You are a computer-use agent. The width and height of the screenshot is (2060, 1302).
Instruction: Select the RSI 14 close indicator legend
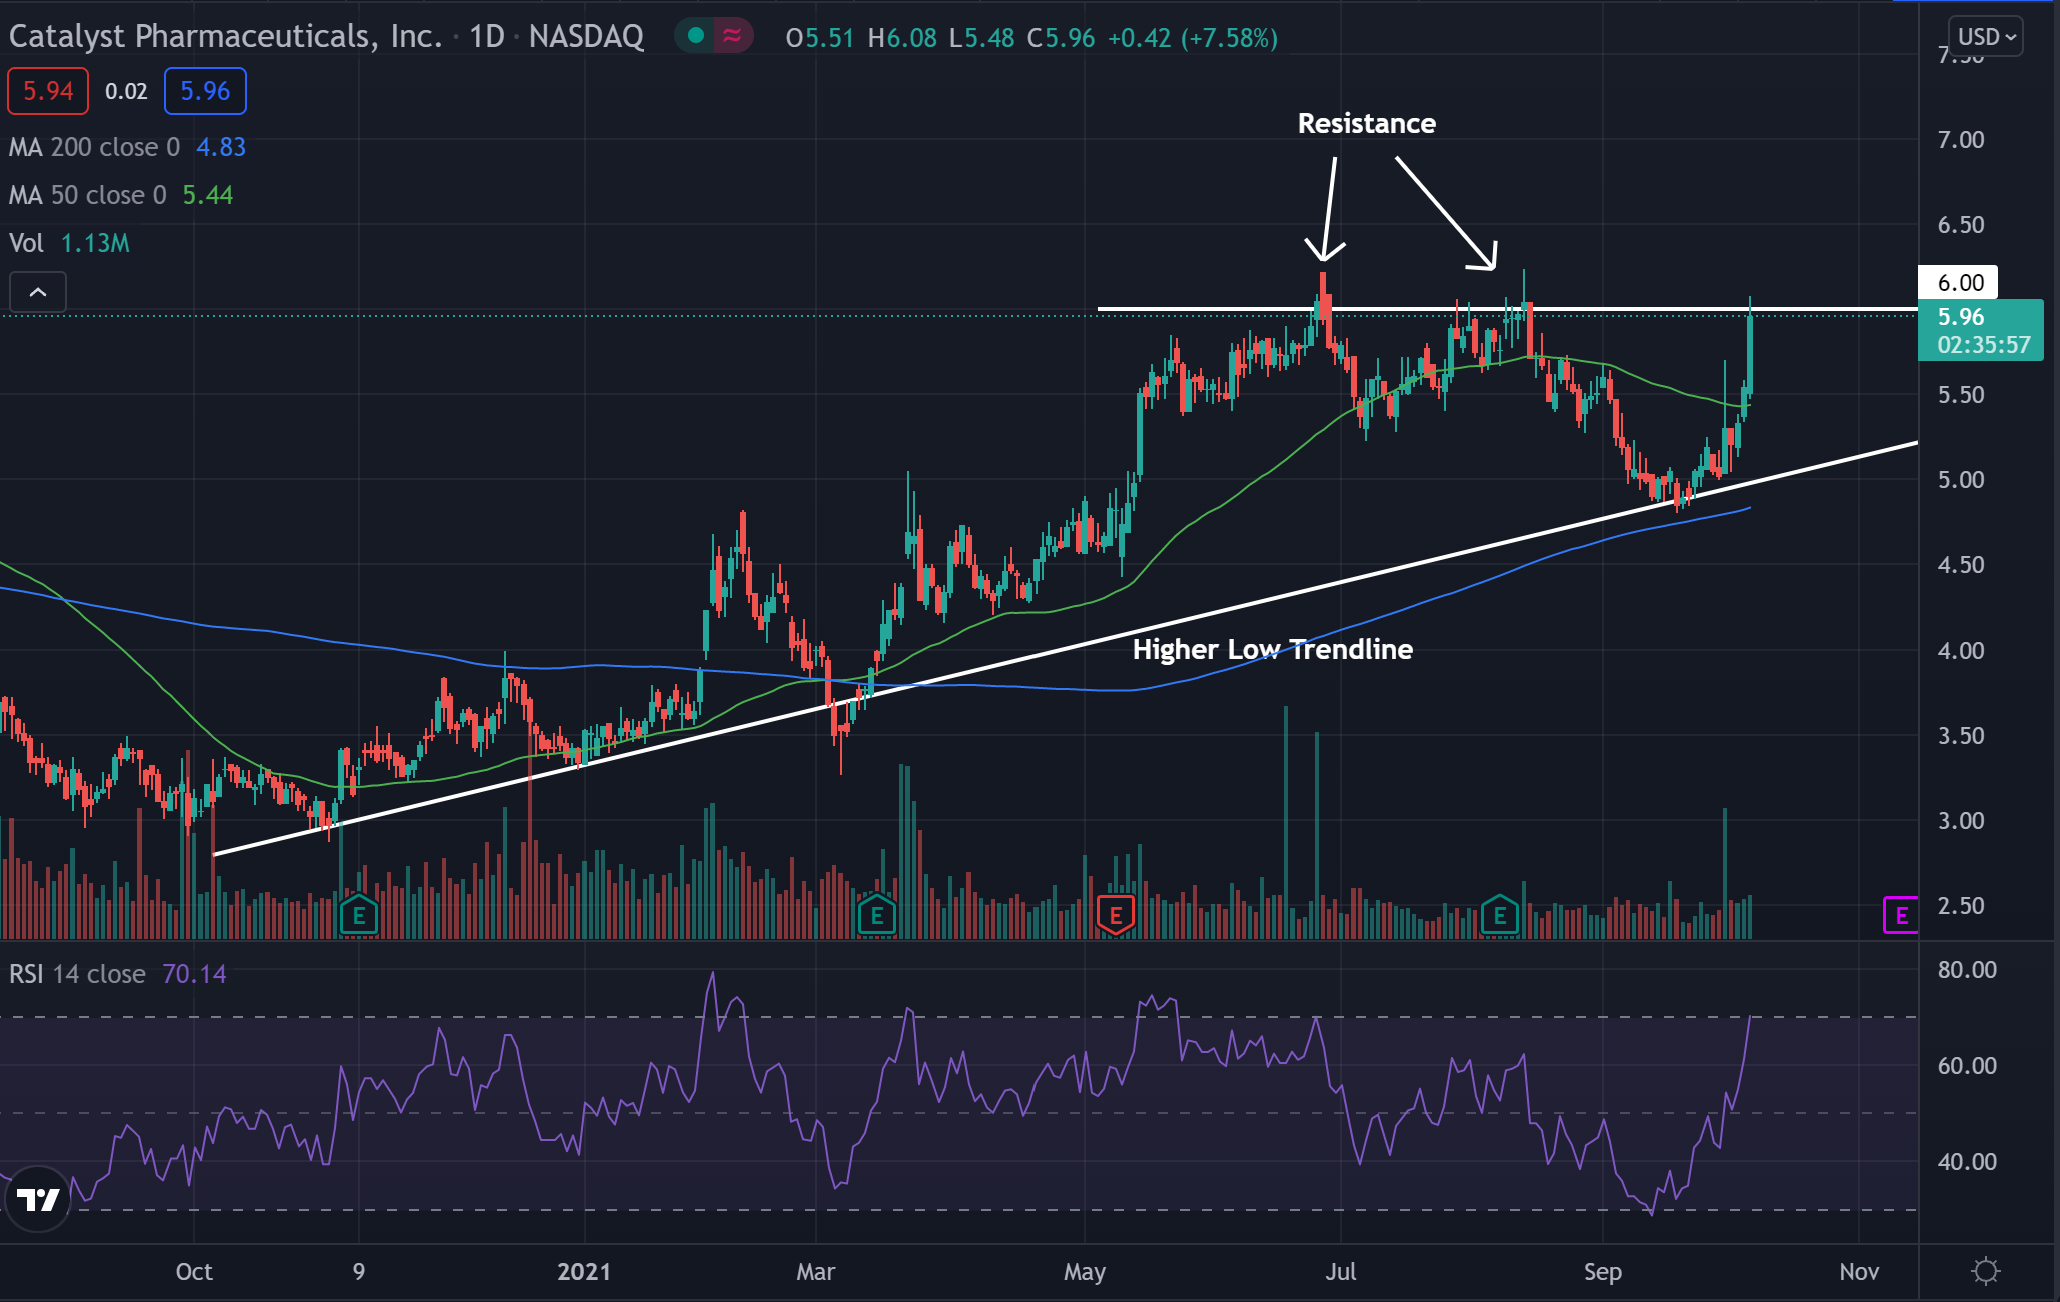pos(118,974)
